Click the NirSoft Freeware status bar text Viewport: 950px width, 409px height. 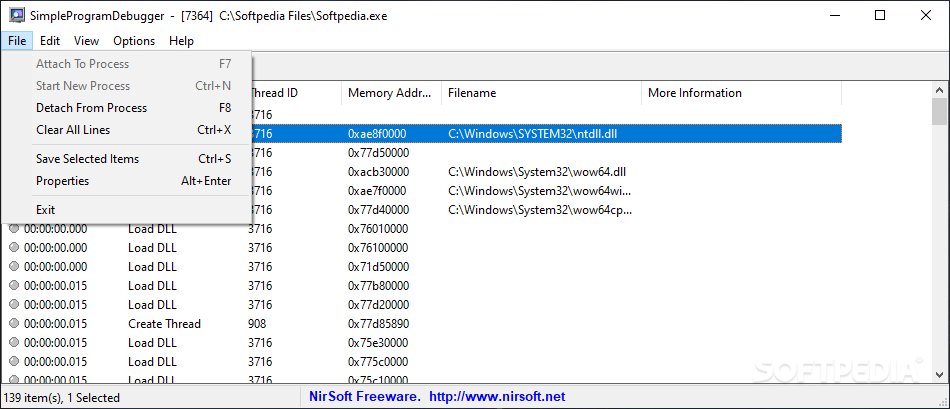coord(365,397)
